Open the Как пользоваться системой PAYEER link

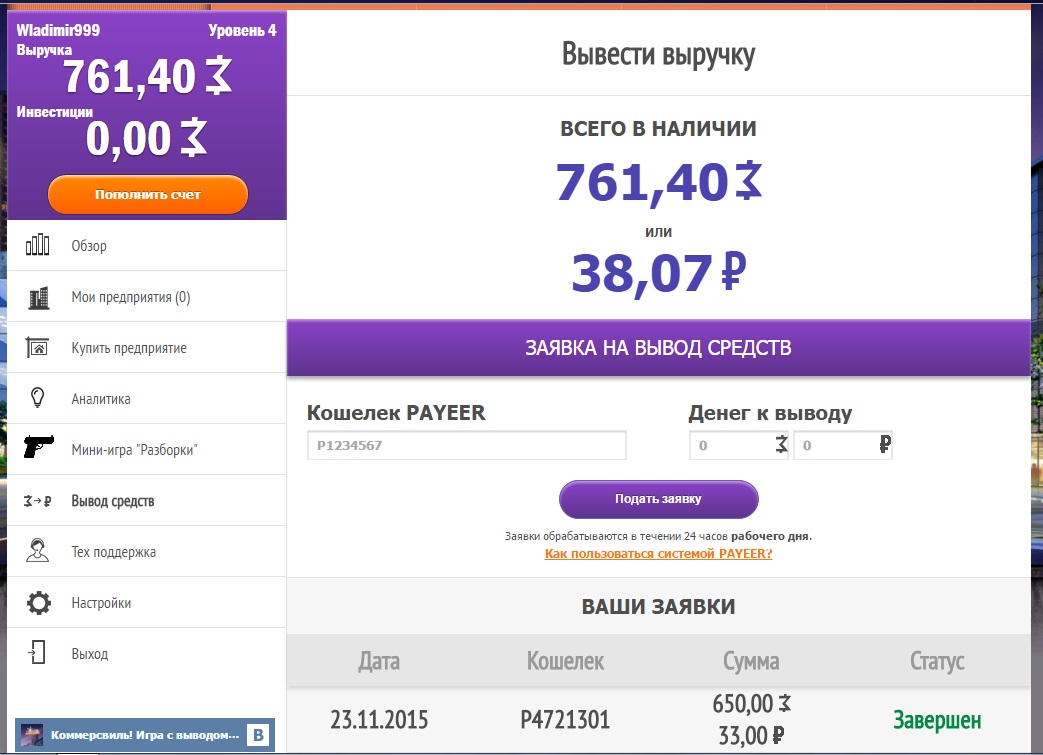[658, 553]
